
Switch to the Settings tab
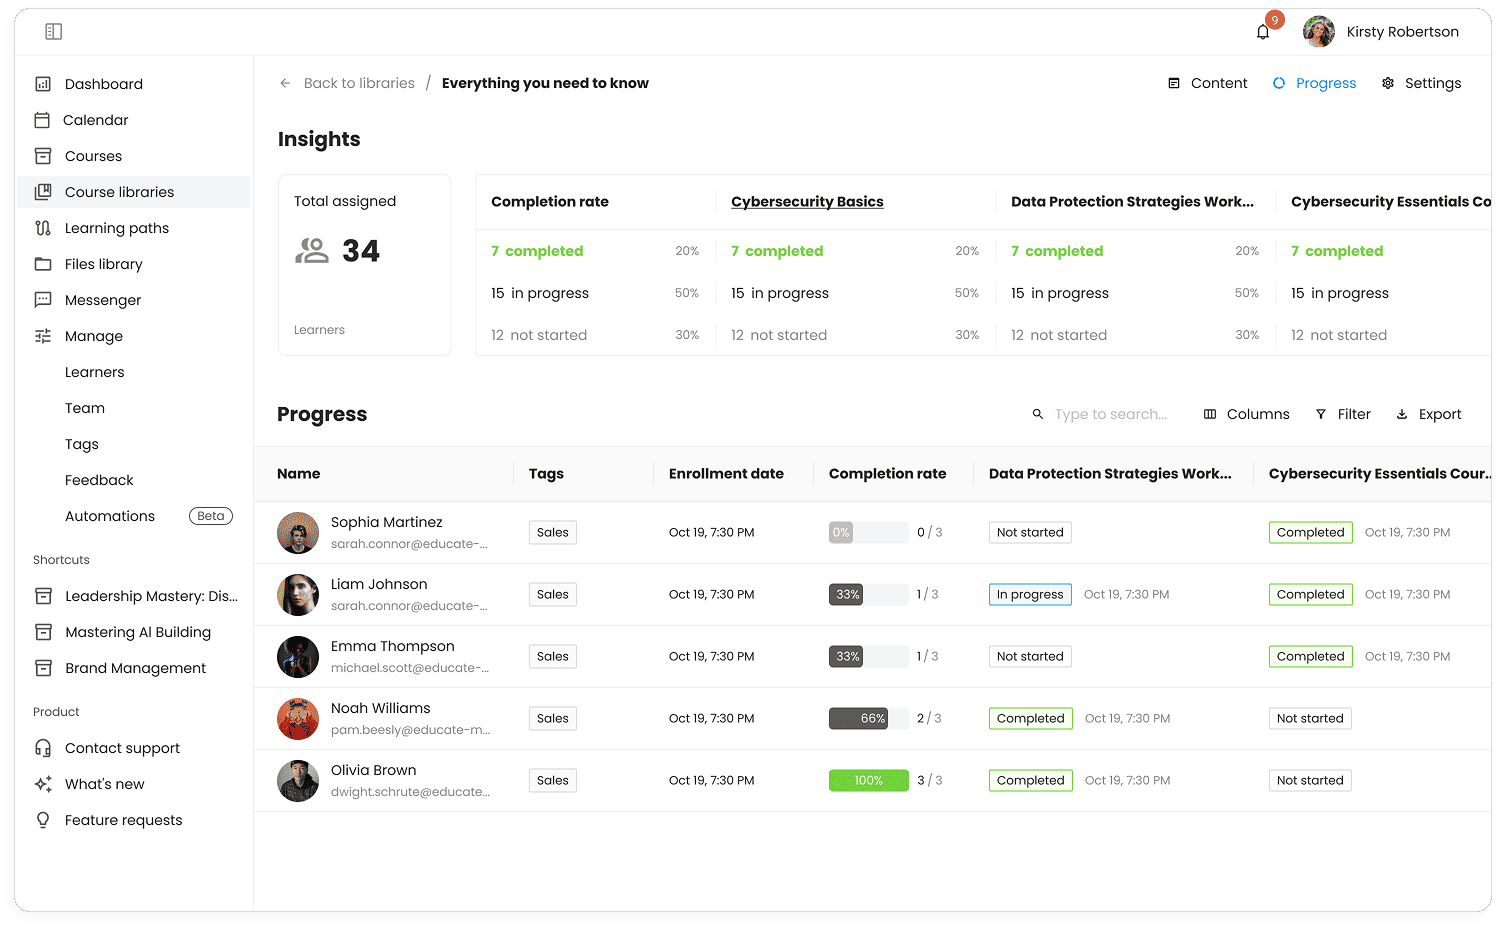pyautogui.click(x=1421, y=83)
